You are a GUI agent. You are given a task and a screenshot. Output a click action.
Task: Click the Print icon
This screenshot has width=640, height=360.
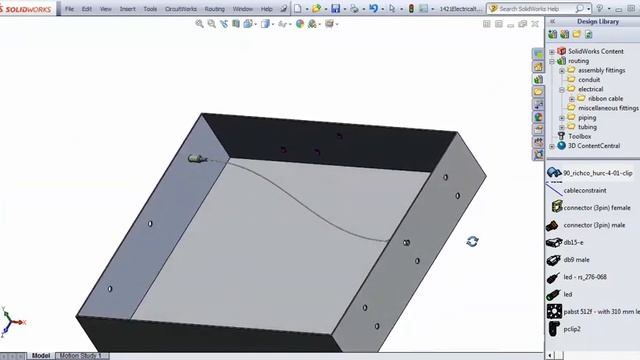click(x=354, y=8)
